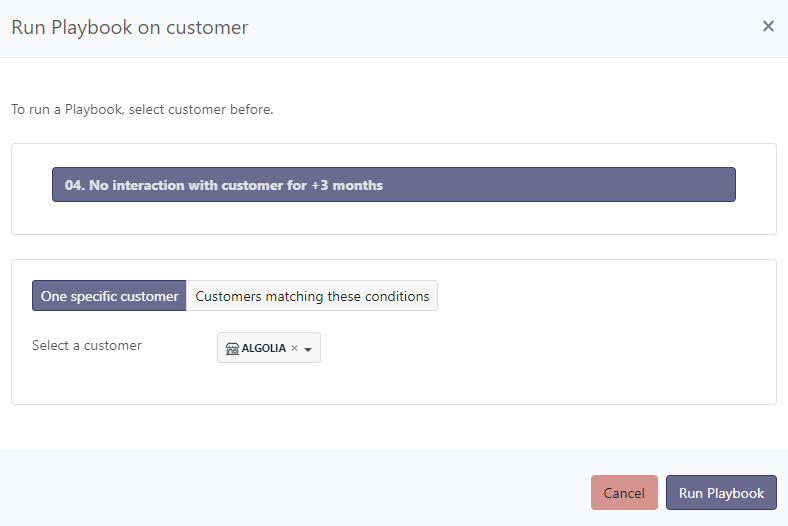Image resolution: width=788 pixels, height=526 pixels.
Task: Open the ALGOLIA customer selector box
Action: (x=268, y=348)
